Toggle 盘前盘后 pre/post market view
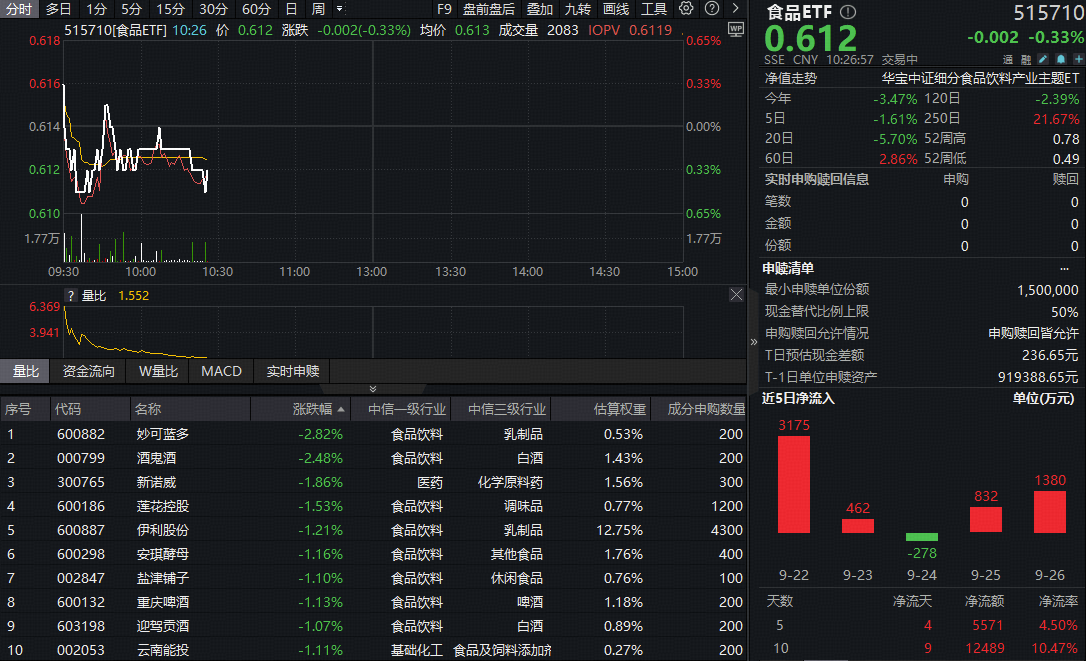The width and height of the screenshot is (1086, 661). [489, 9]
